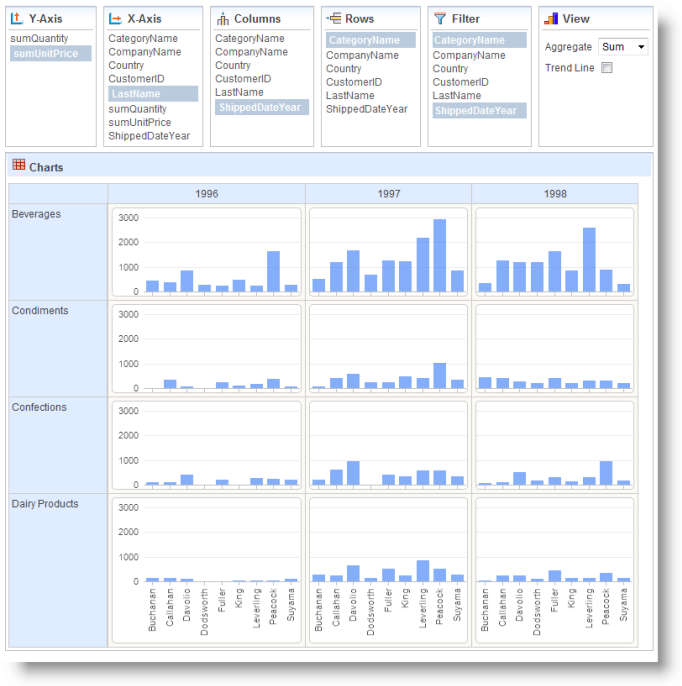
Task: Click the X-Axis panel icon
Action: pos(115,18)
